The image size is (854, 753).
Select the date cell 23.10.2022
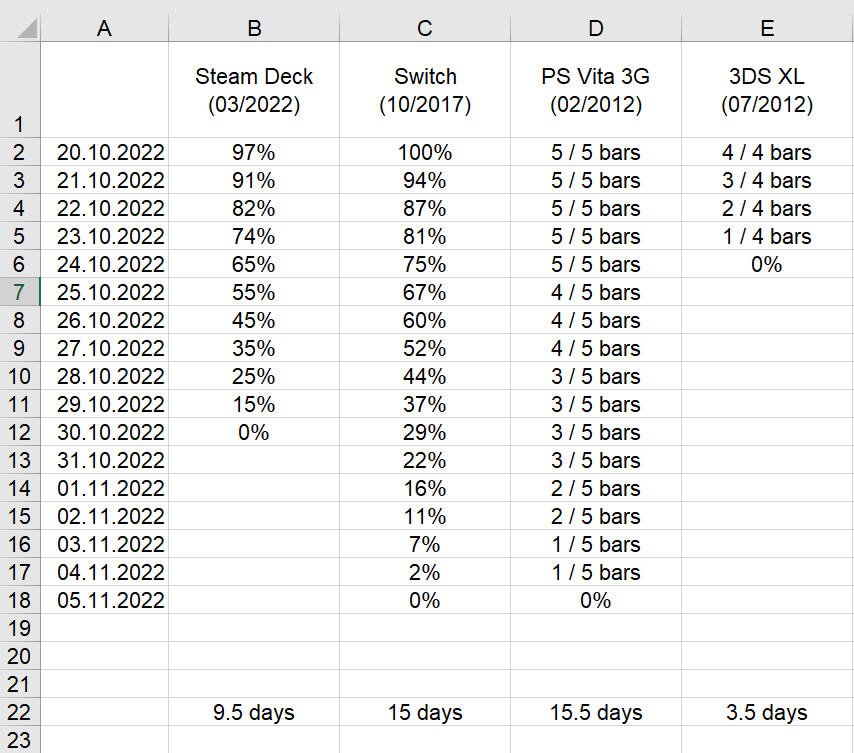pyautogui.click(x=105, y=236)
